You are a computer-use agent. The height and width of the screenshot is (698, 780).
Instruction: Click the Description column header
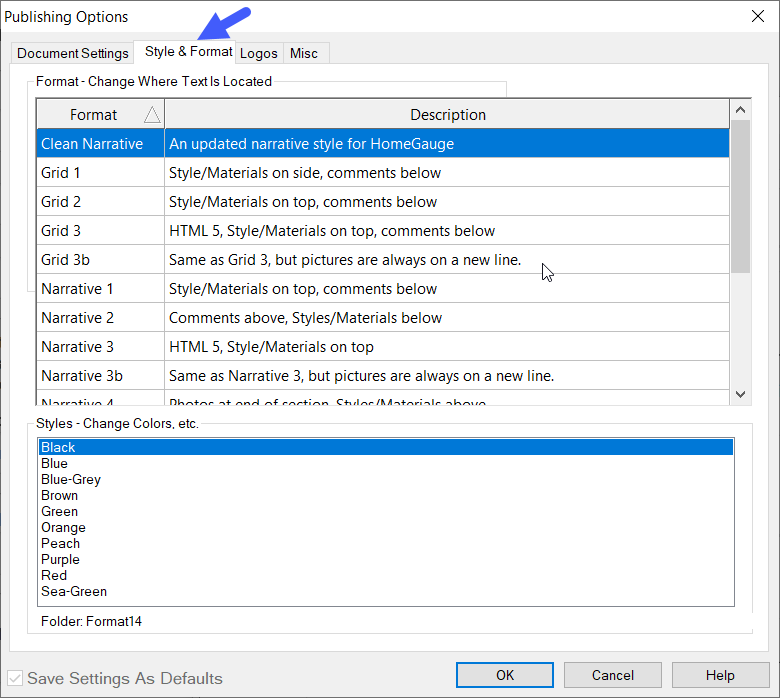point(447,115)
